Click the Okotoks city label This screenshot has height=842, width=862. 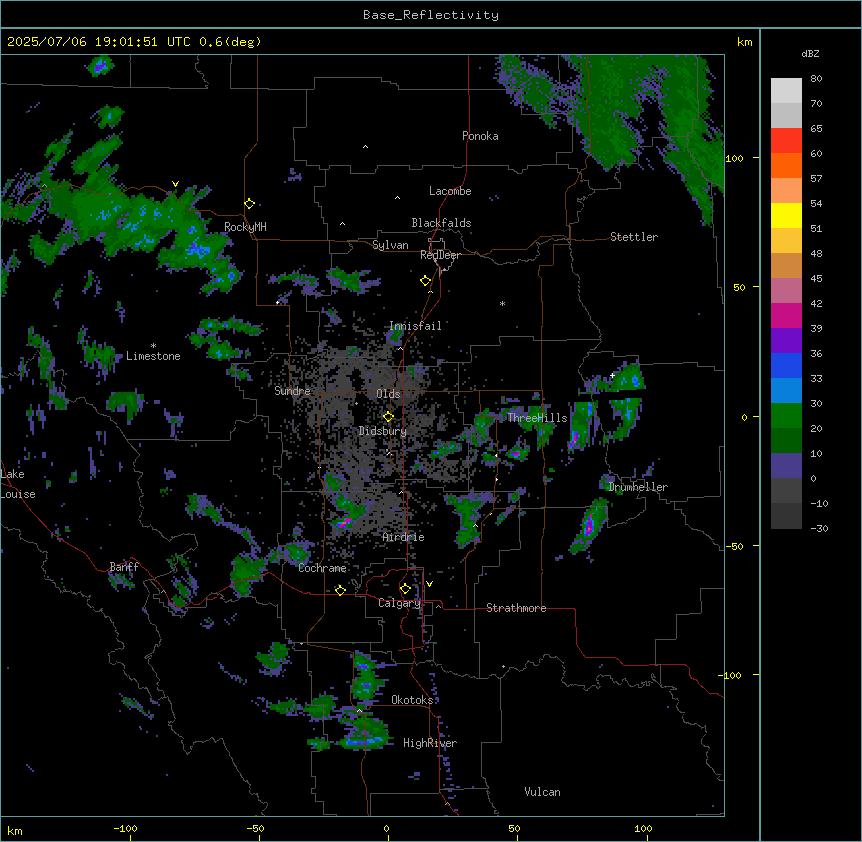pyautogui.click(x=412, y=700)
